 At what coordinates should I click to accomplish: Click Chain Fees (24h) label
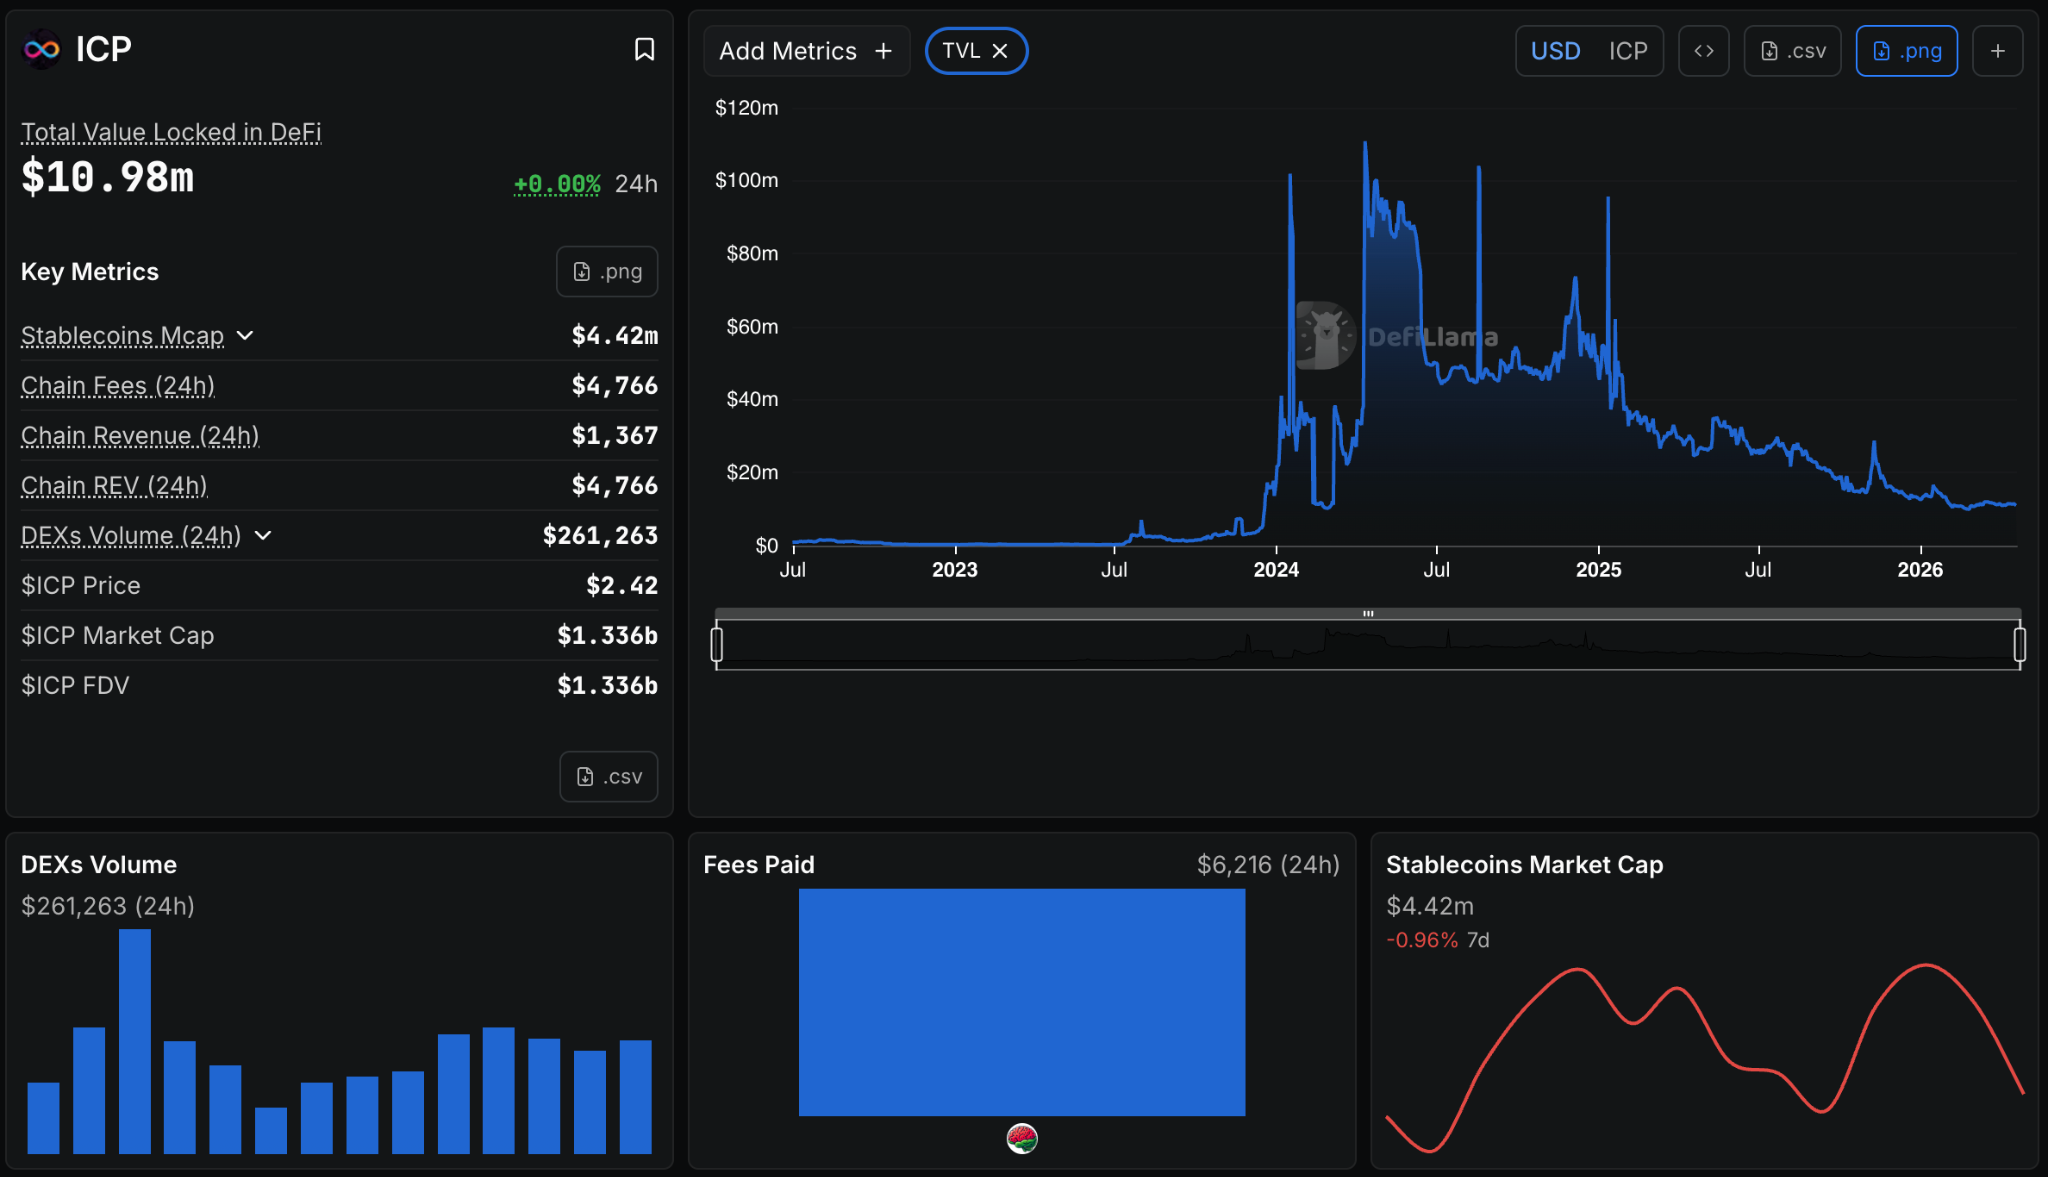coord(118,386)
